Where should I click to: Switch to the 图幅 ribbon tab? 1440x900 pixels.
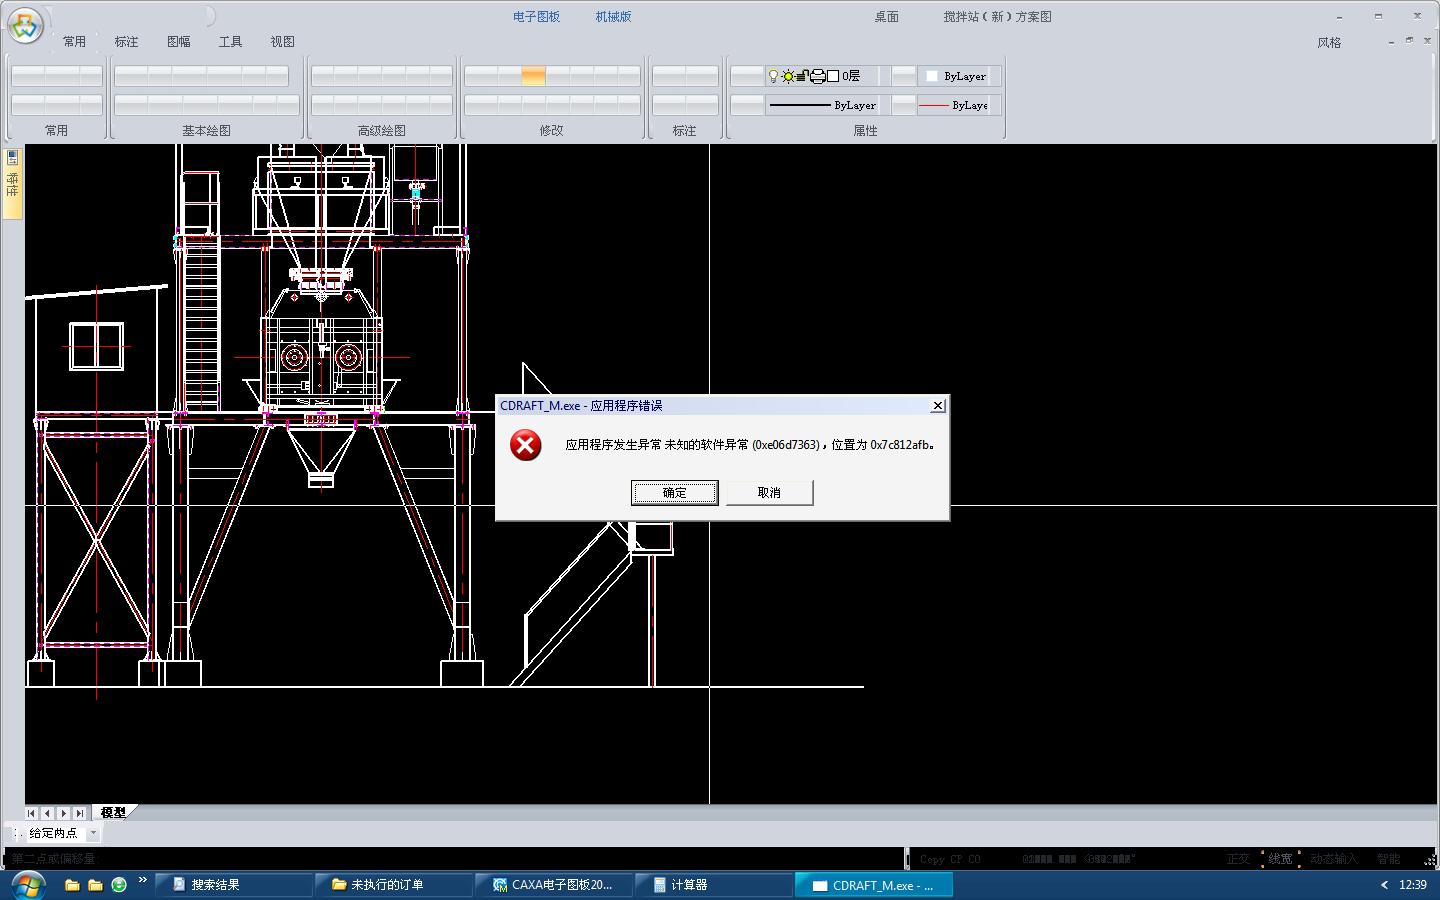coord(178,42)
